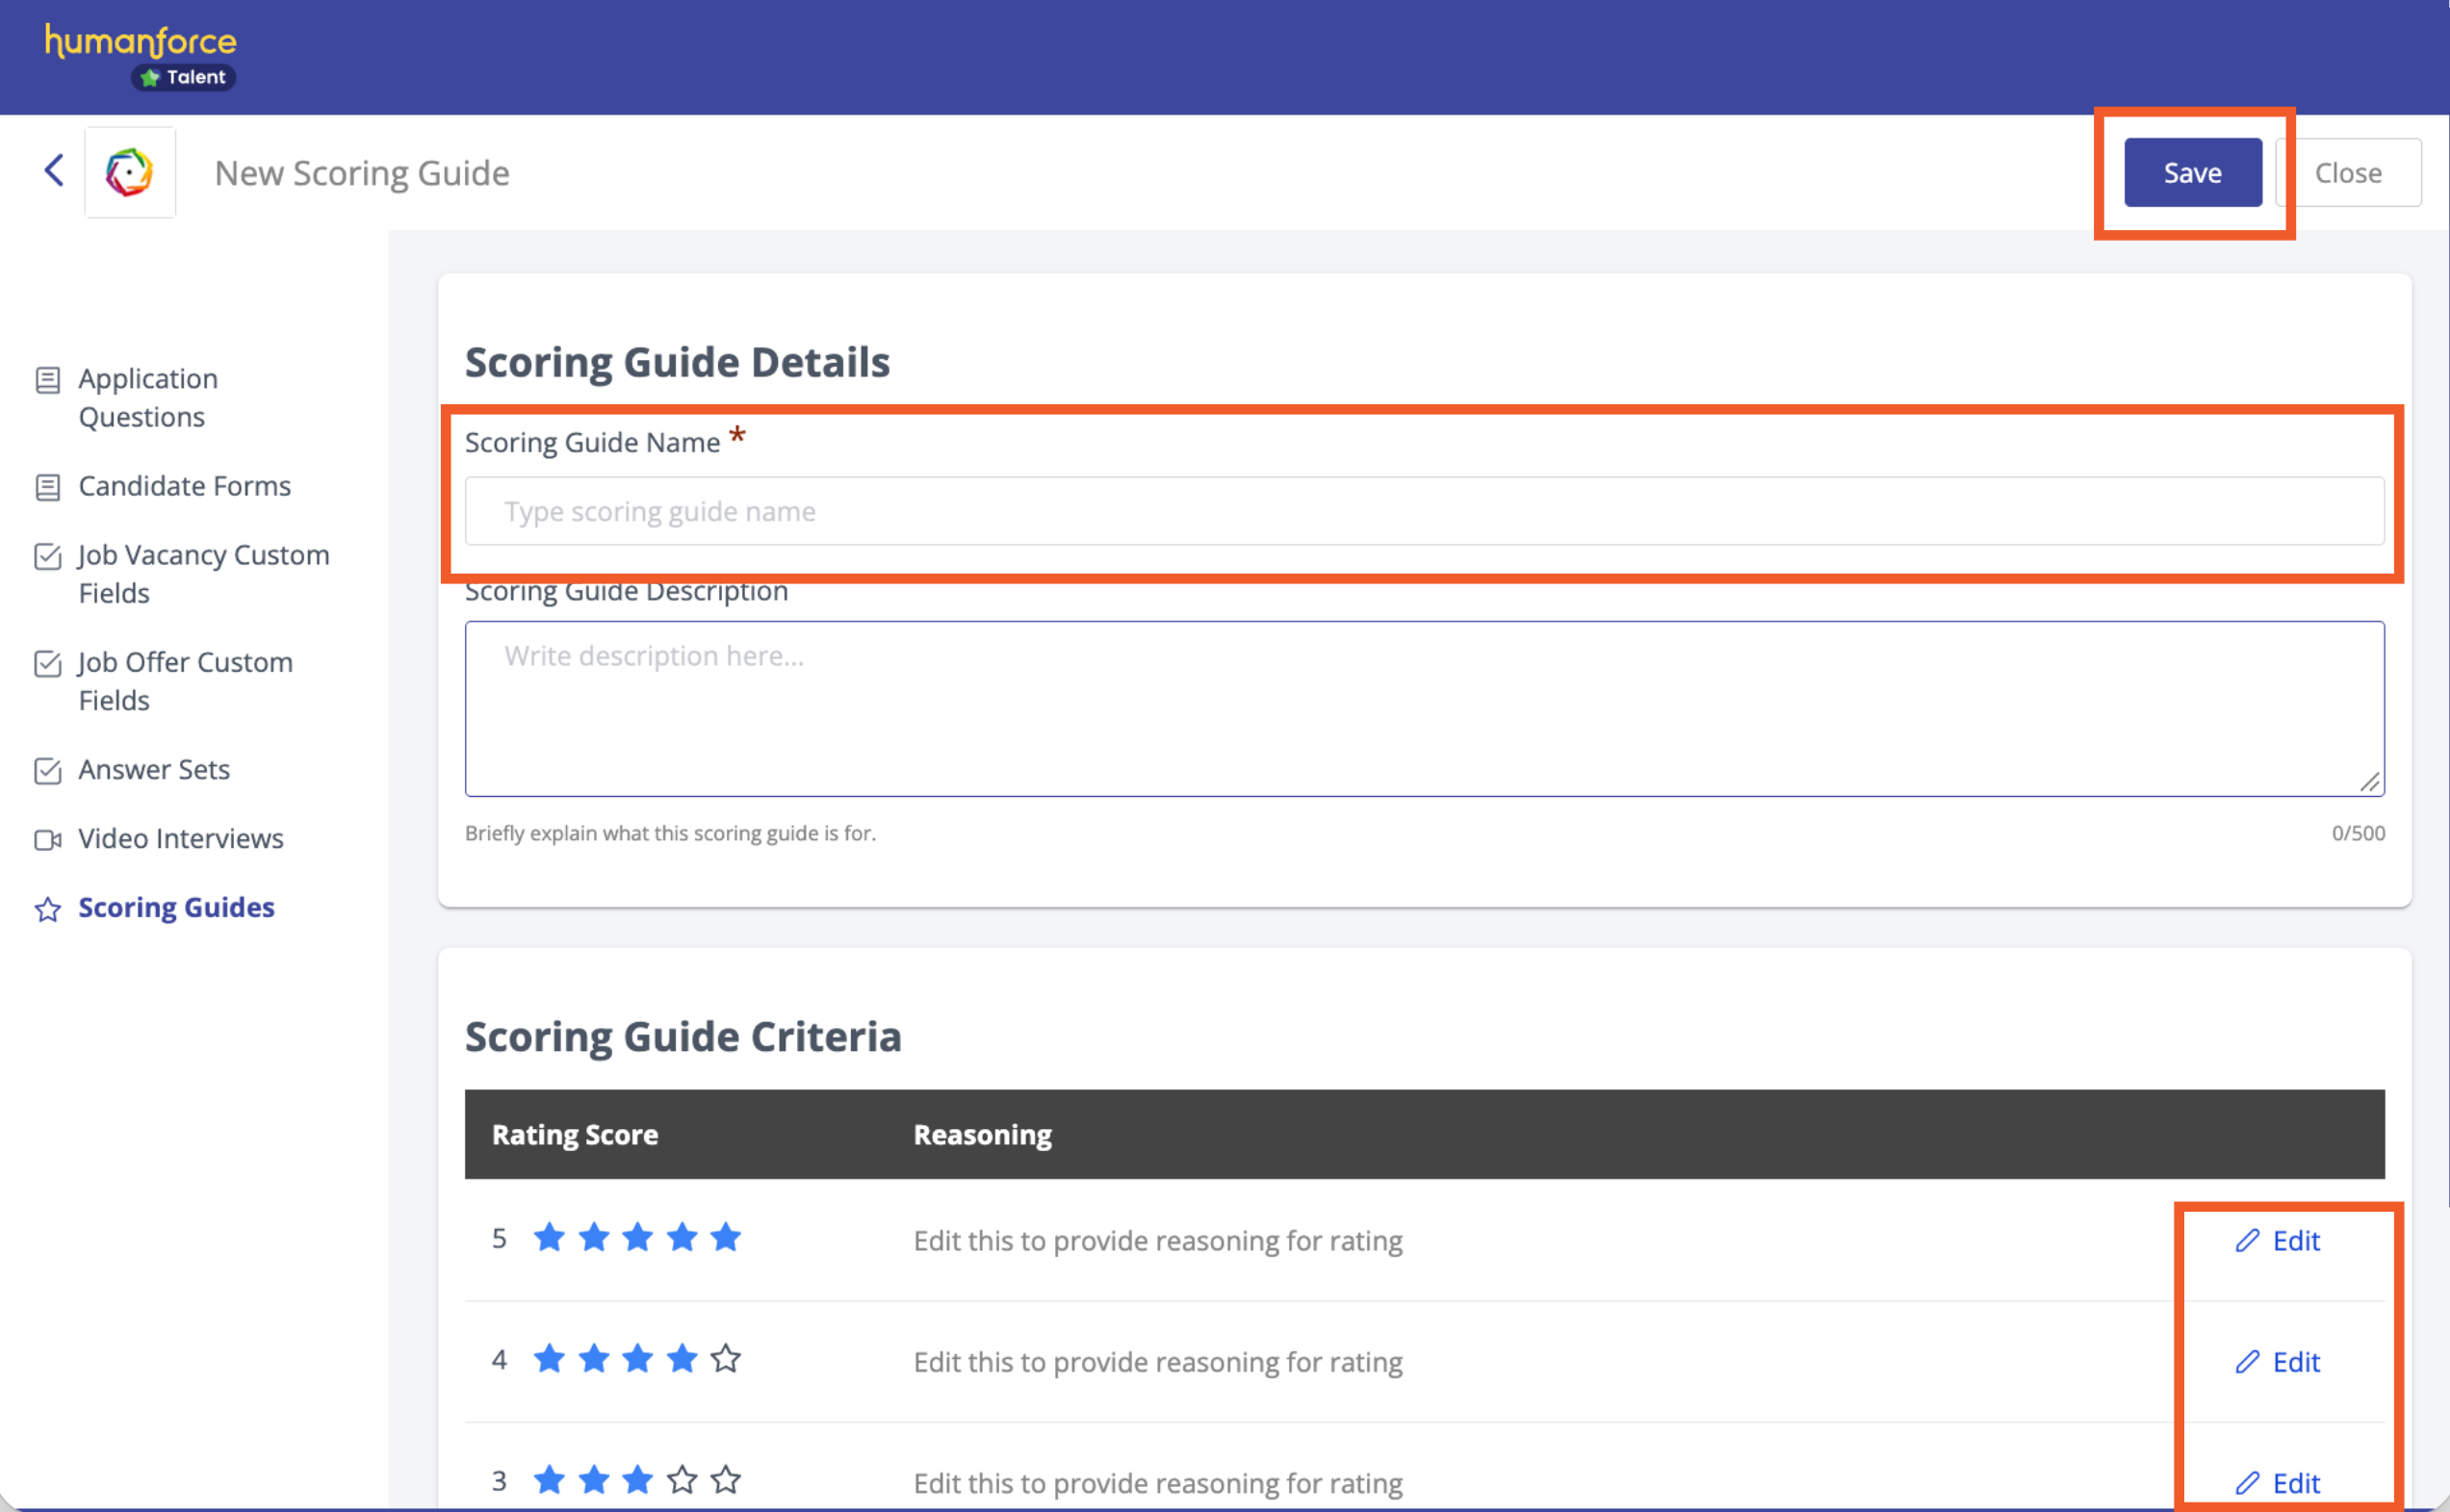Click the humanforce Talent logo

pyautogui.click(x=141, y=56)
